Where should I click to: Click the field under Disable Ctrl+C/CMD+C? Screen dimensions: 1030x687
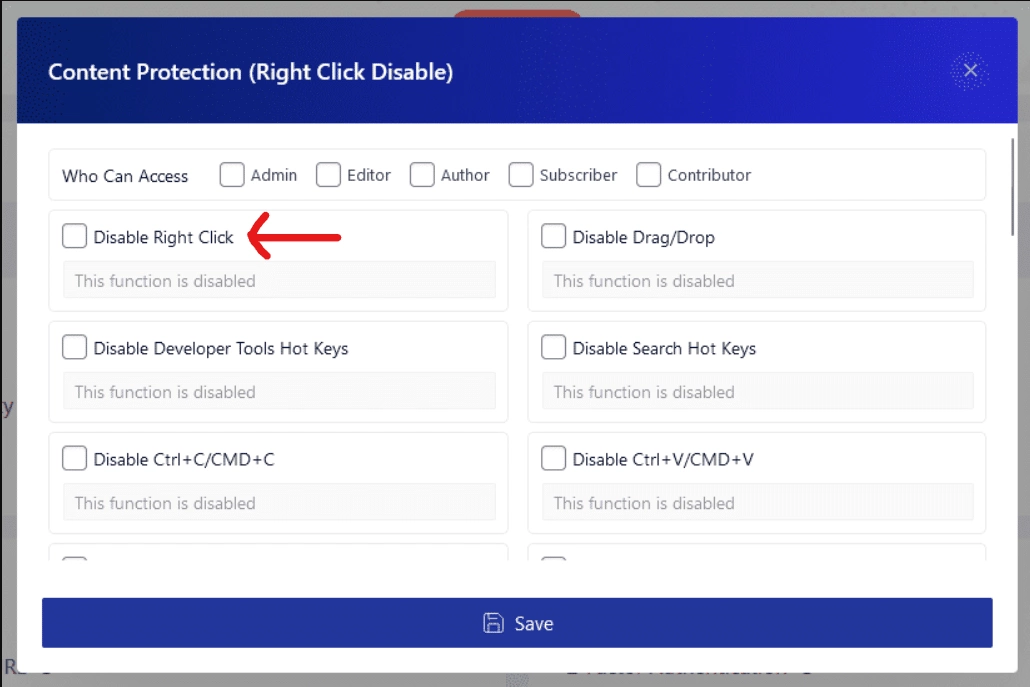(280, 503)
